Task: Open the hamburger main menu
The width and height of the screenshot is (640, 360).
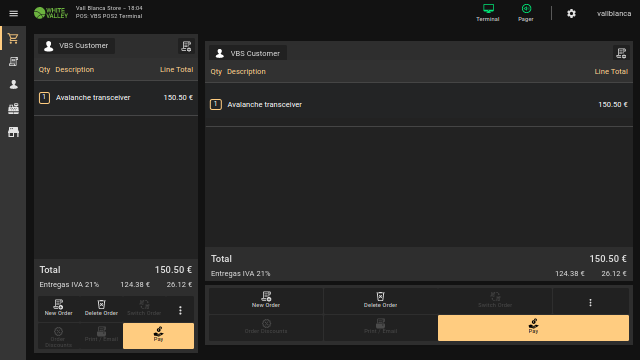Action: 13,13
